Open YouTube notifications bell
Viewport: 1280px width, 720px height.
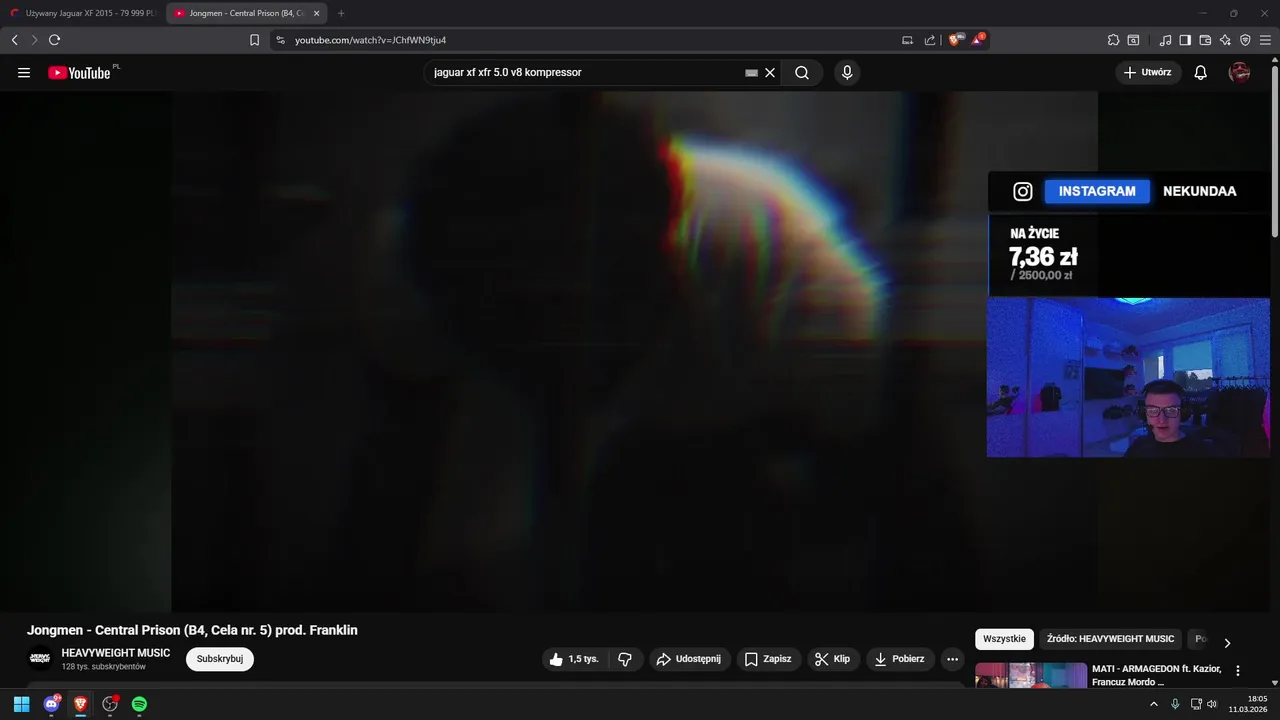pos(1201,73)
